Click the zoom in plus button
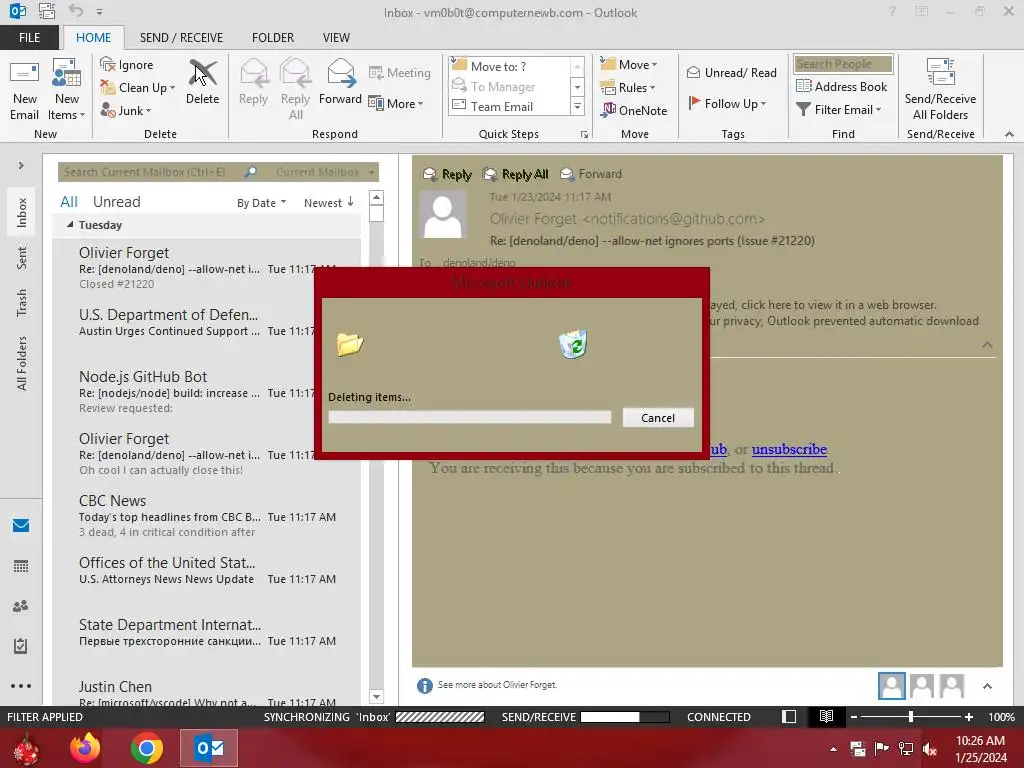The height and width of the screenshot is (768, 1024). pyautogui.click(x=969, y=717)
